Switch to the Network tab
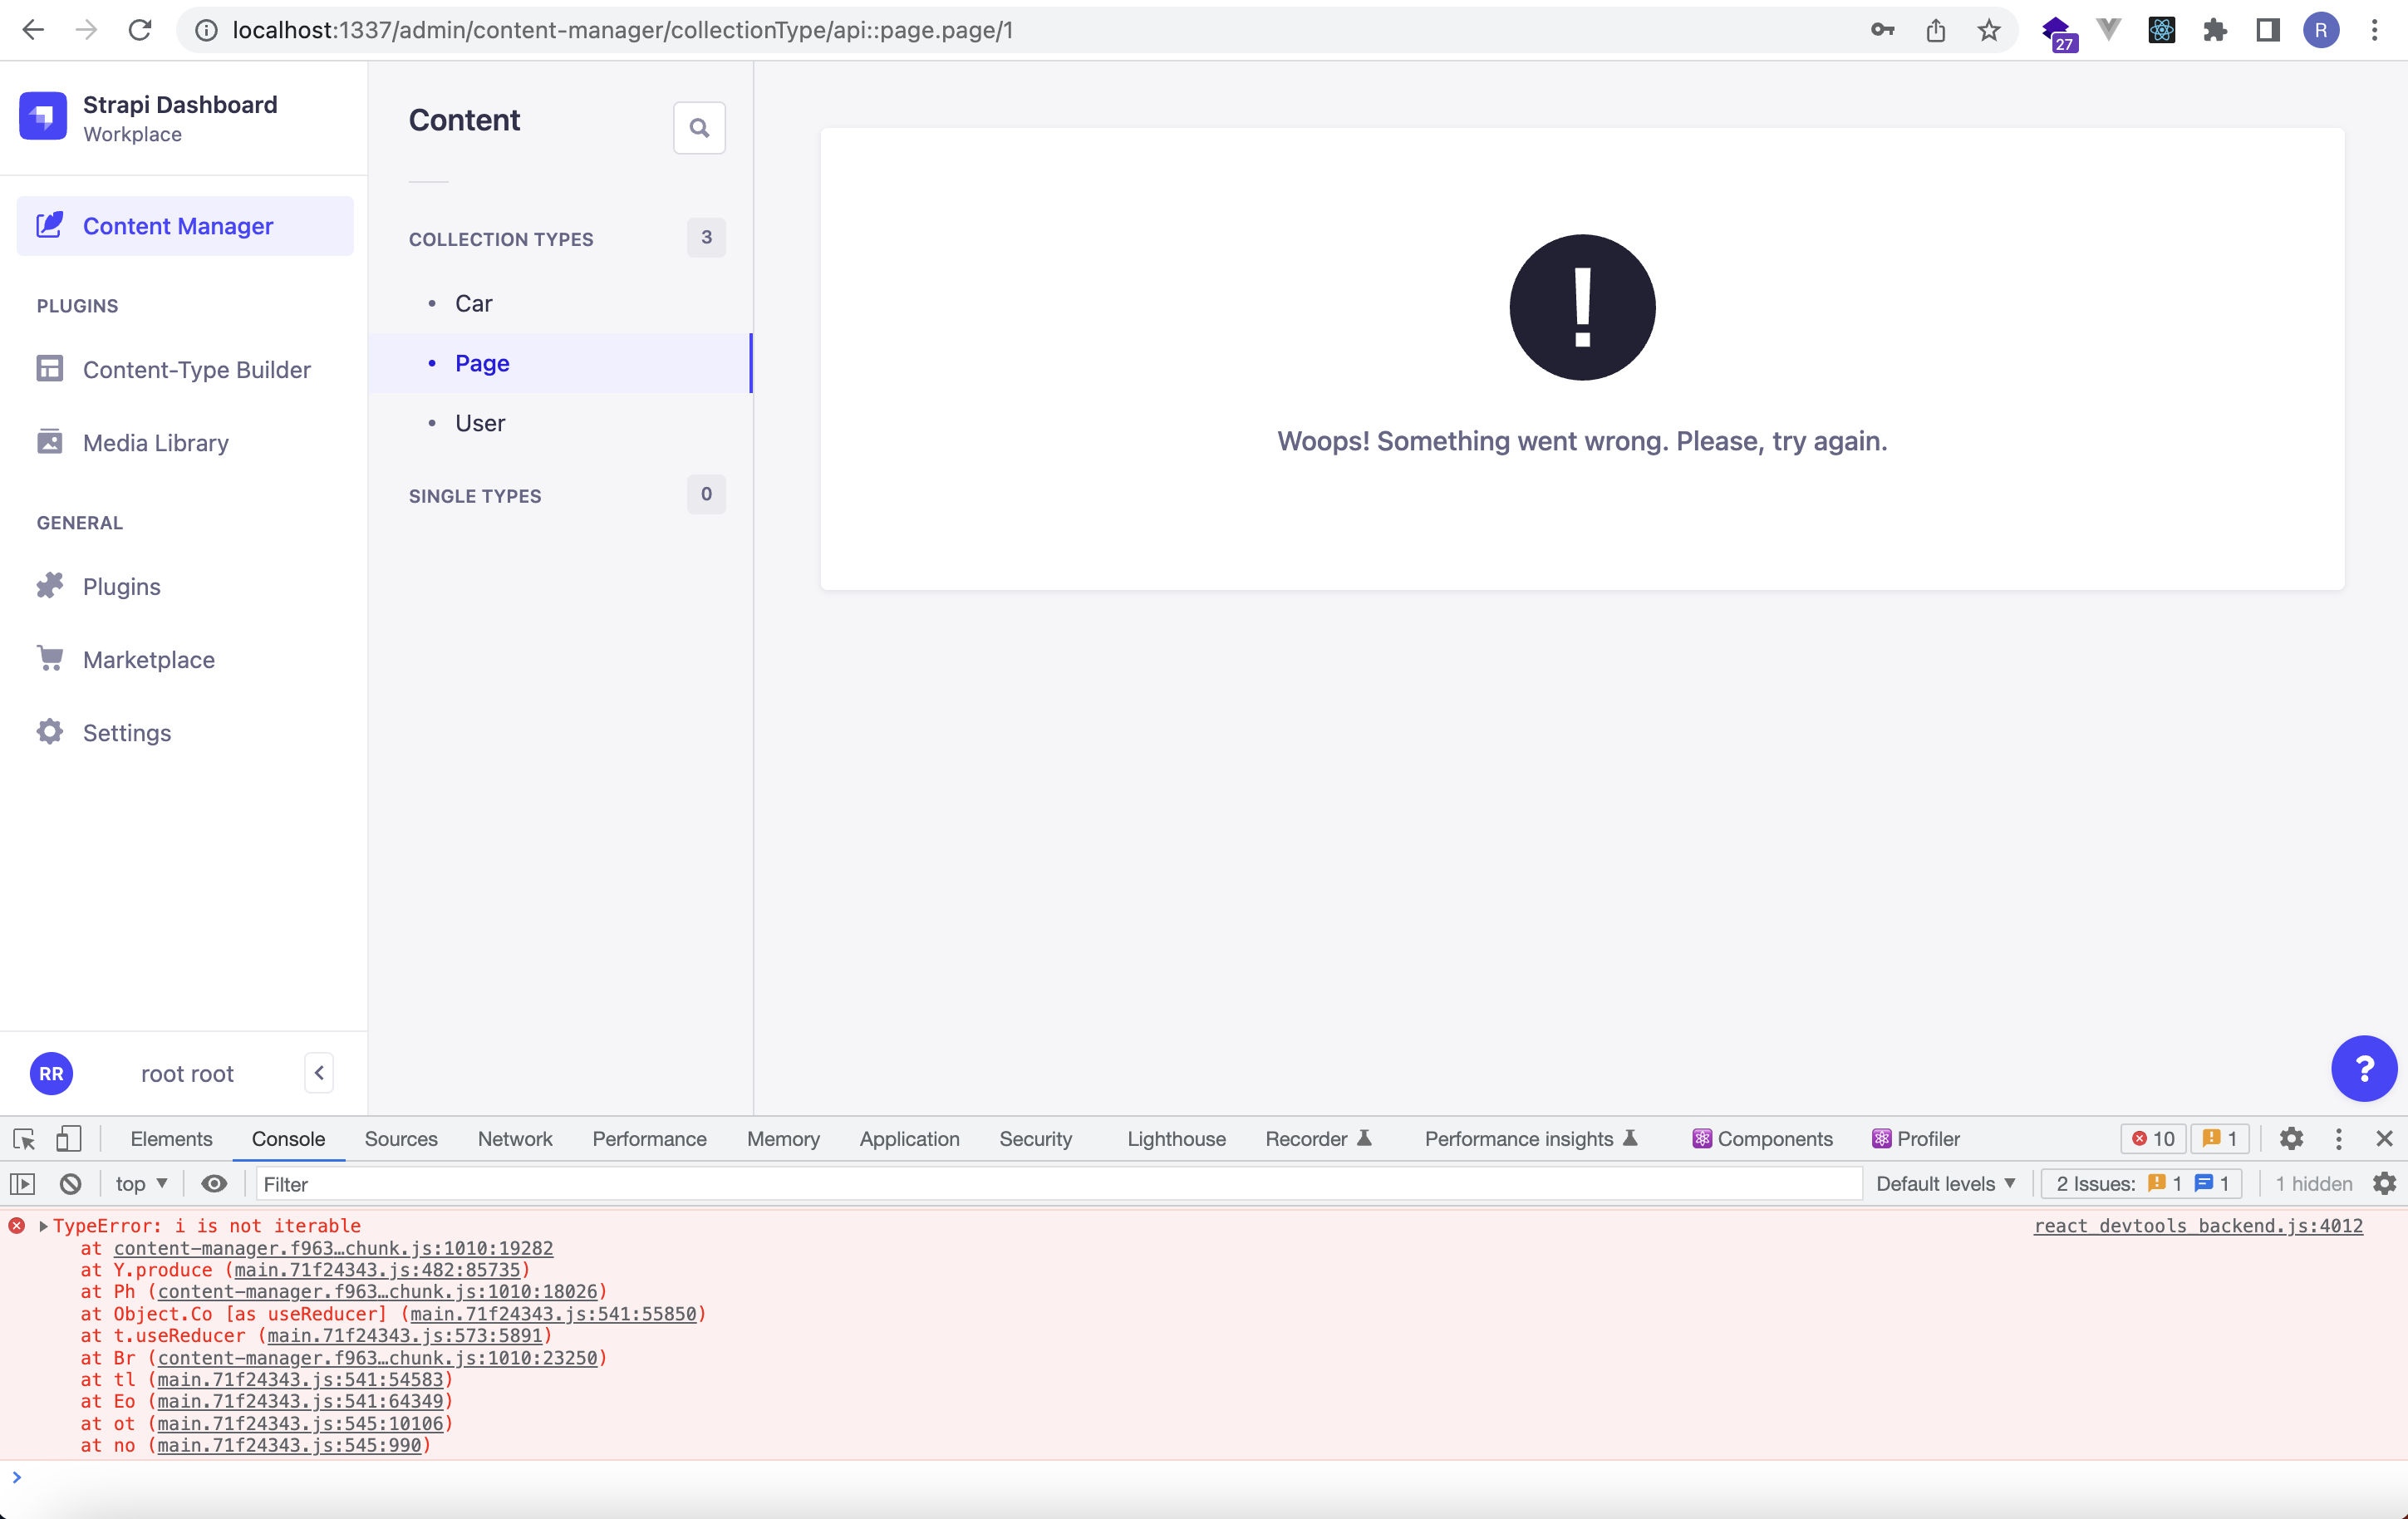 [514, 1138]
